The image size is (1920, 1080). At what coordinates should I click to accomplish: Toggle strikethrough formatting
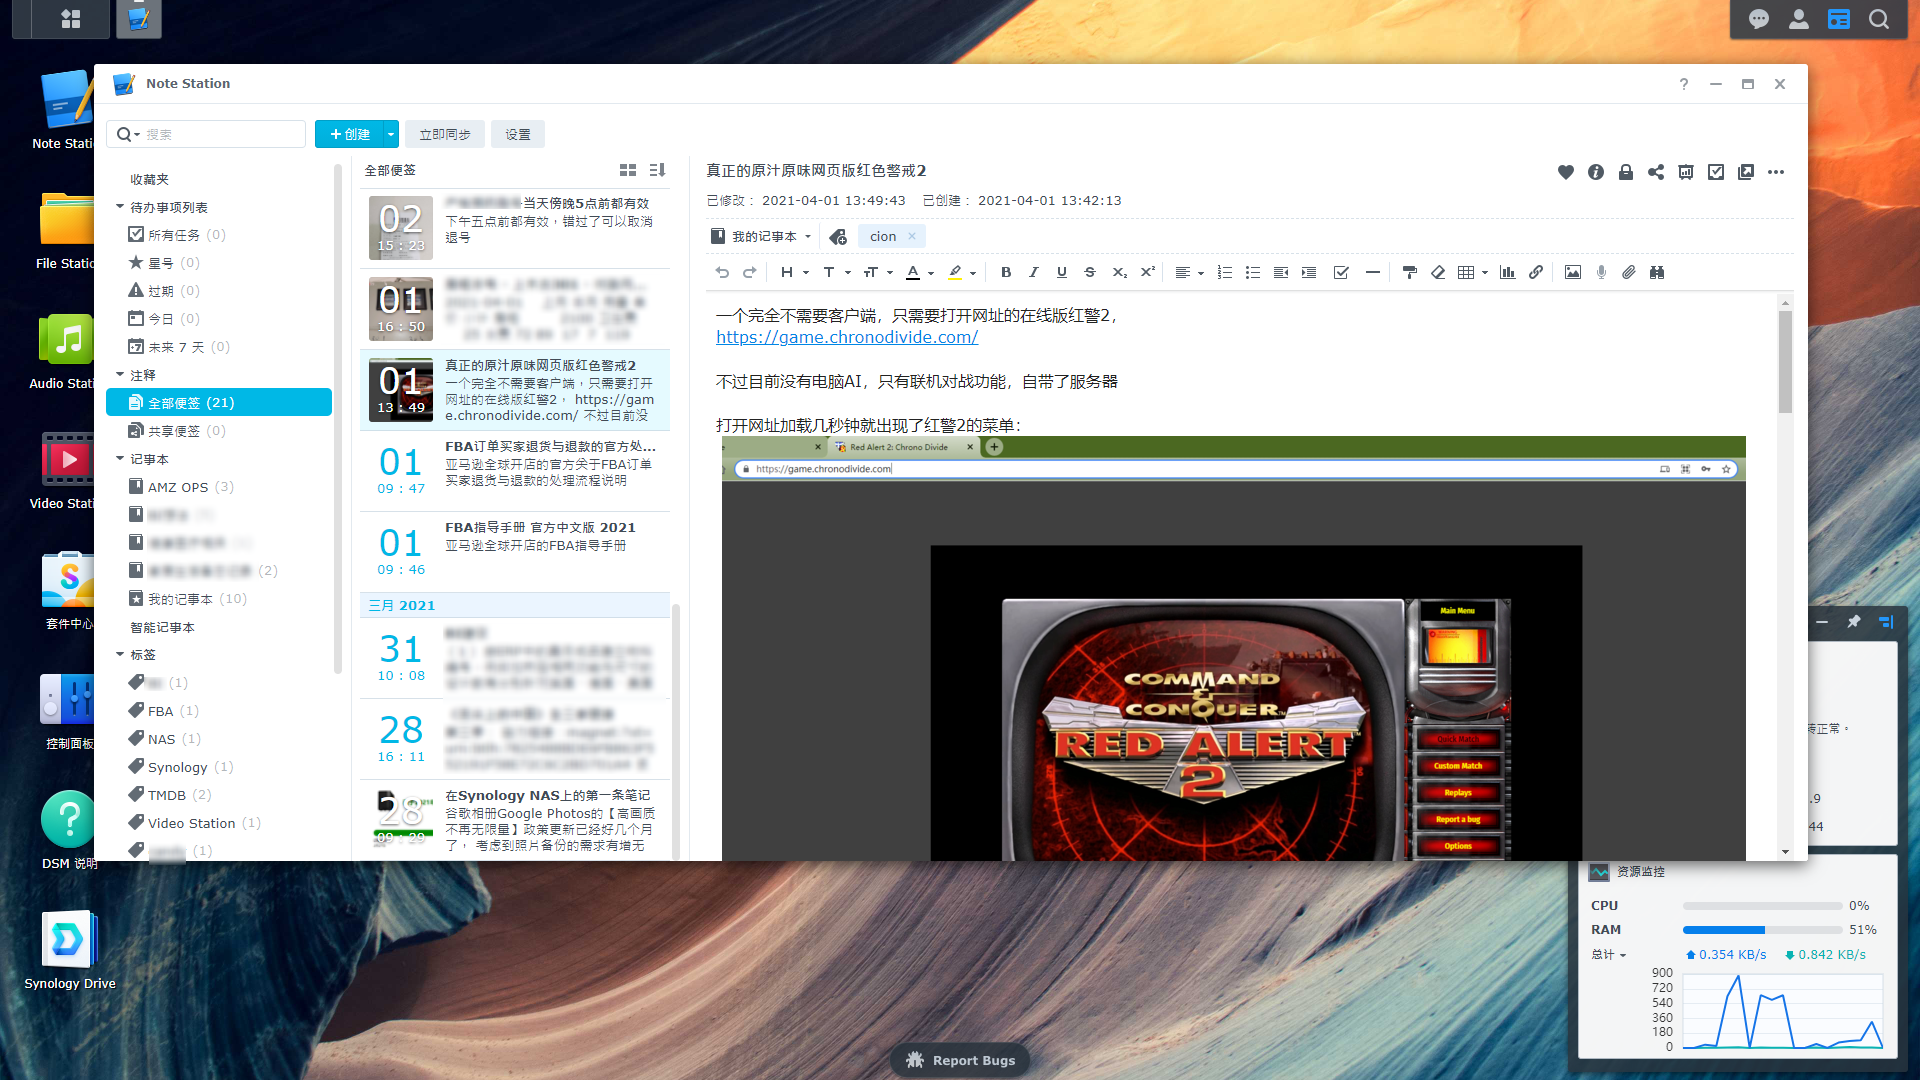(x=1090, y=272)
